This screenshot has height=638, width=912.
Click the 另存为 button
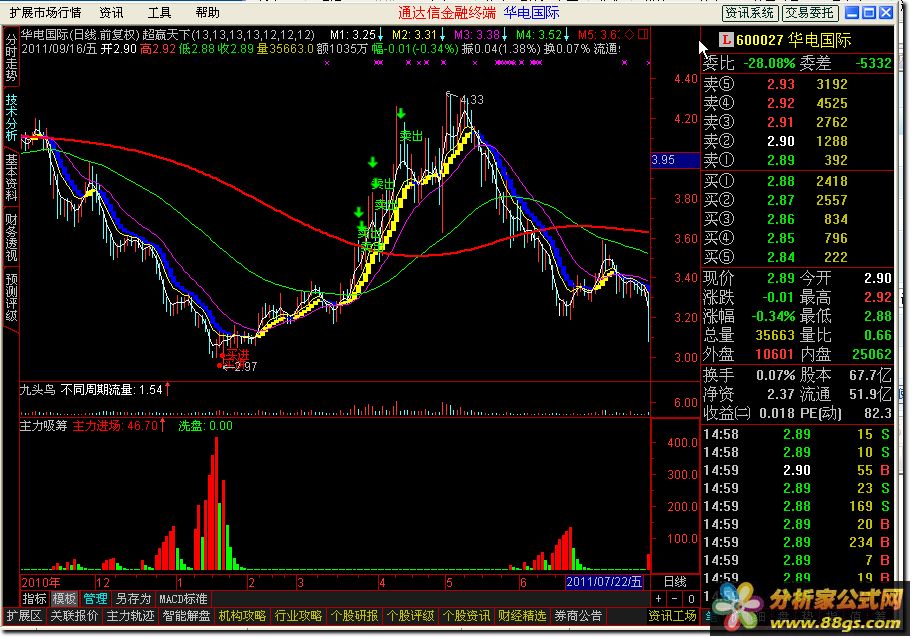(x=133, y=598)
